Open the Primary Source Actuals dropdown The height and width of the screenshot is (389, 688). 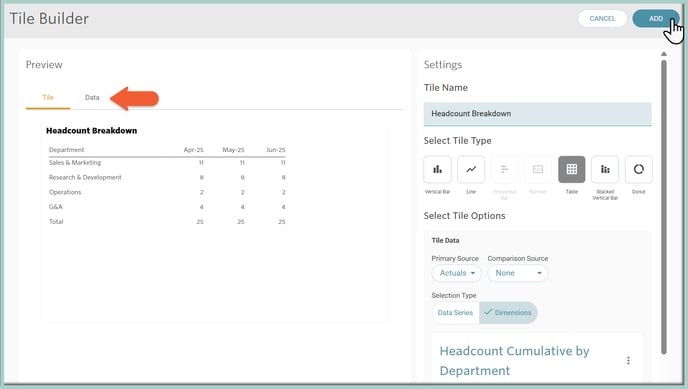pyautogui.click(x=456, y=273)
